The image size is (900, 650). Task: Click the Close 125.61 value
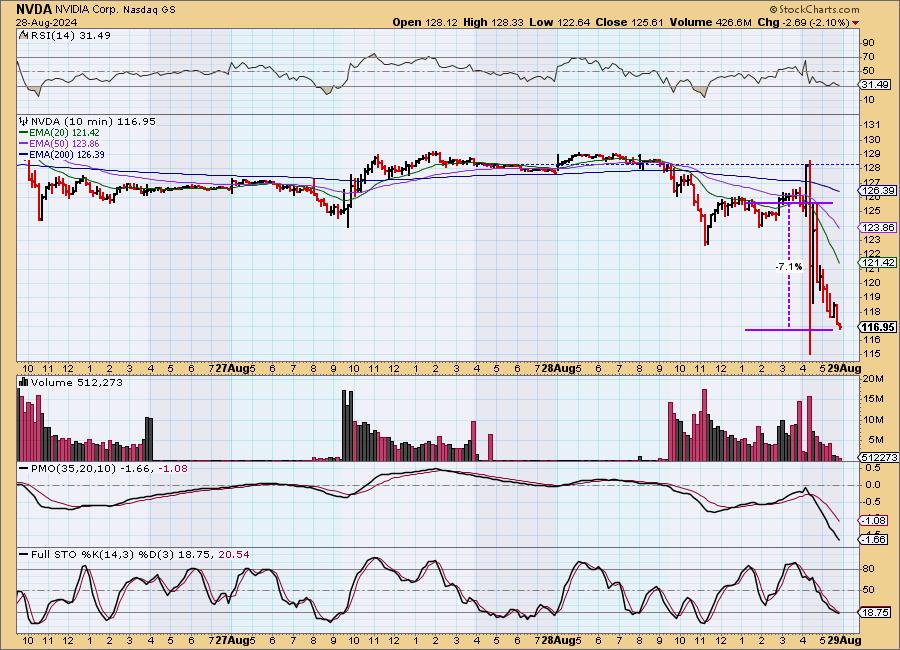pyautogui.click(x=629, y=22)
